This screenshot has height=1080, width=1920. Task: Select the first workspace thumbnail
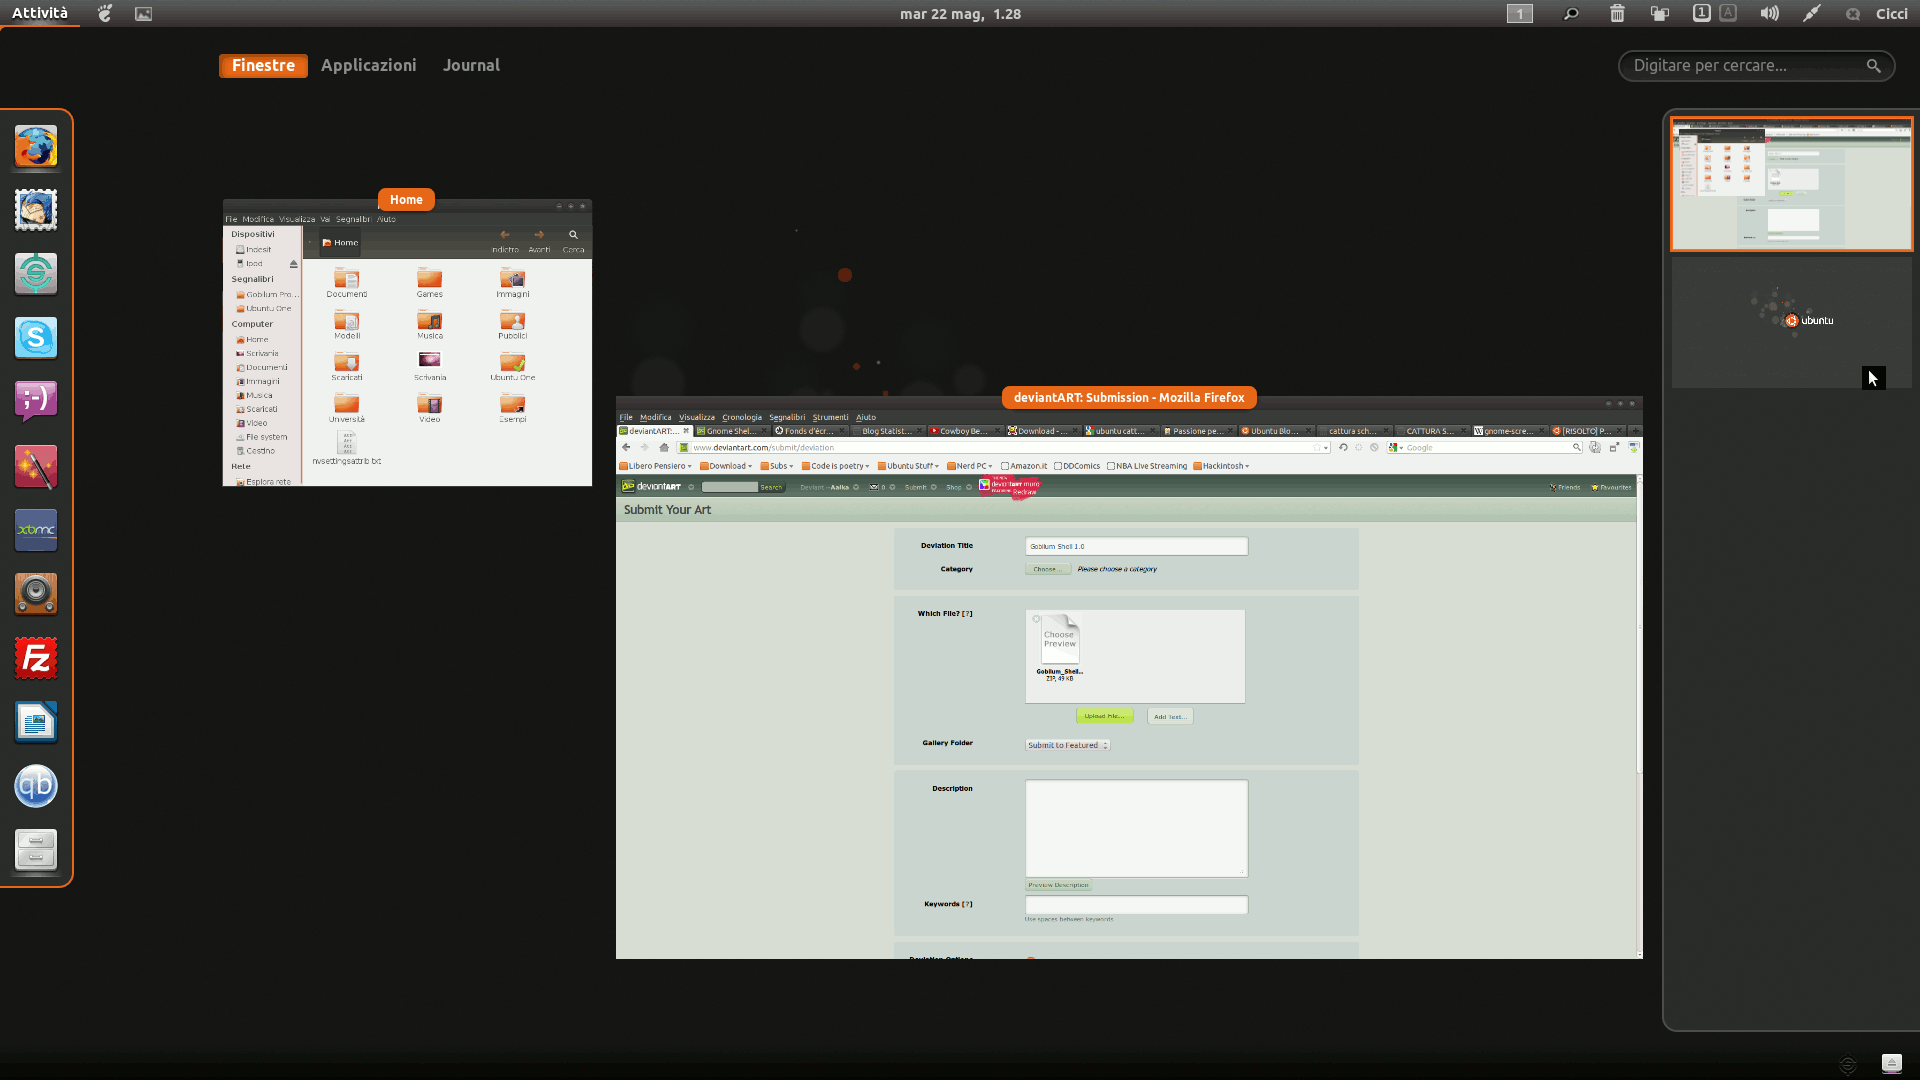tap(1791, 184)
